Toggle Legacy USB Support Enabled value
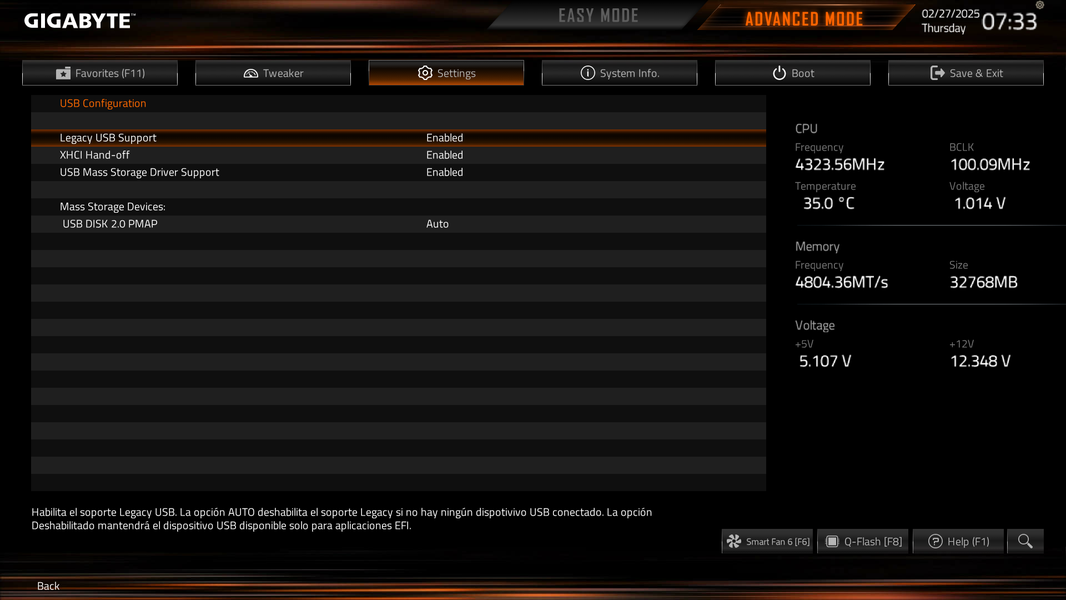This screenshot has width=1066, height=600. click(445, 138)
